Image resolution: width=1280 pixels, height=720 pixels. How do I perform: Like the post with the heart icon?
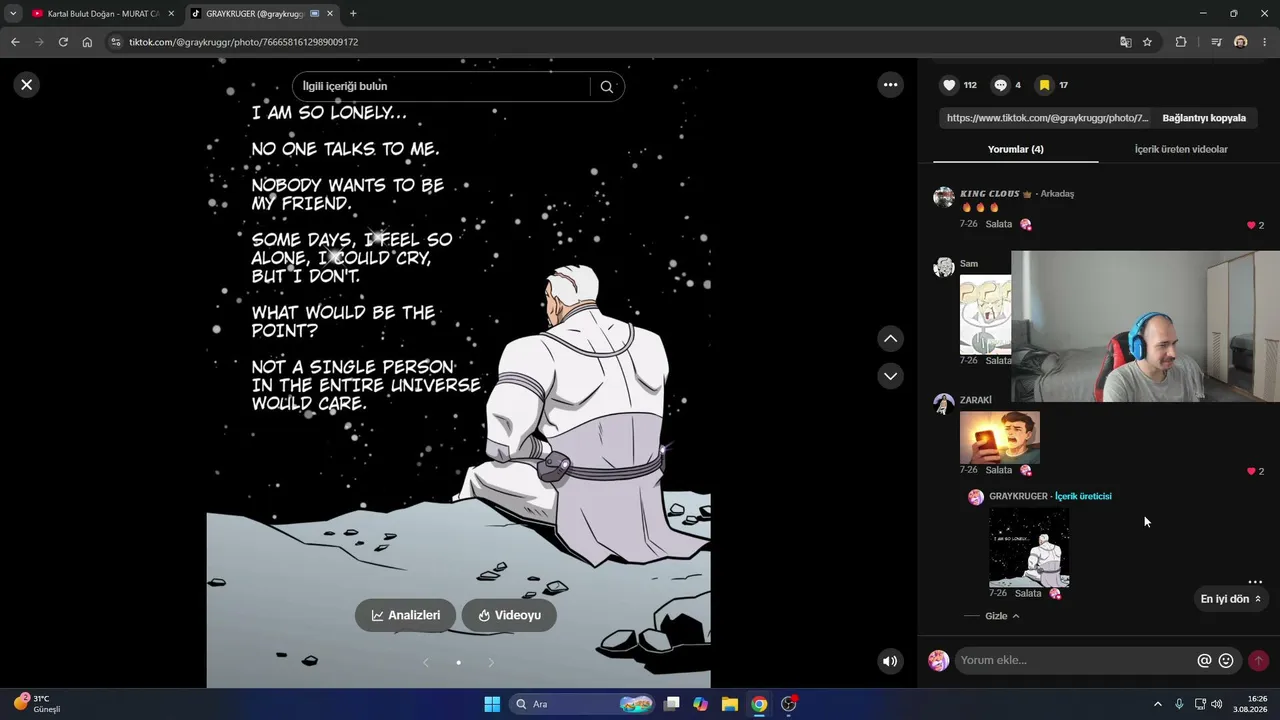pyautogui.click(x=949, y=85)
